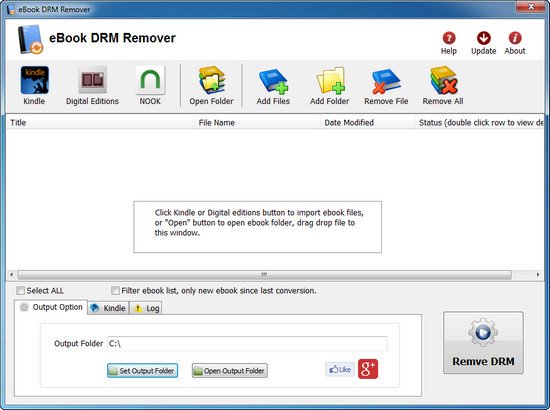Click the Facebook Like button
Viewport: 550px width, 410px height.
pyautogui.click(x=340, y=369)
